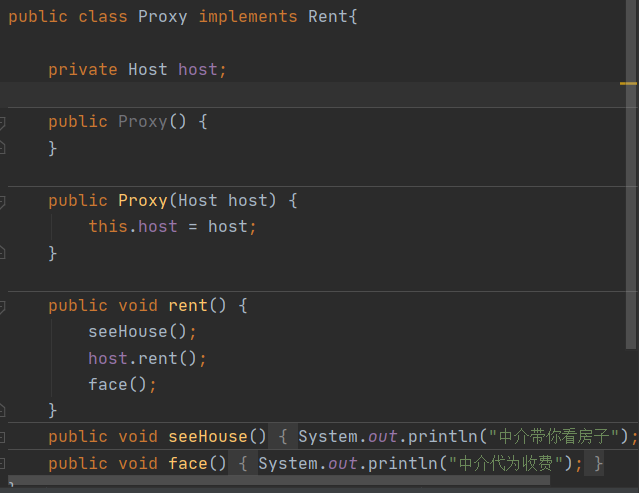Click the 'implements' keyword

point(248,17)
